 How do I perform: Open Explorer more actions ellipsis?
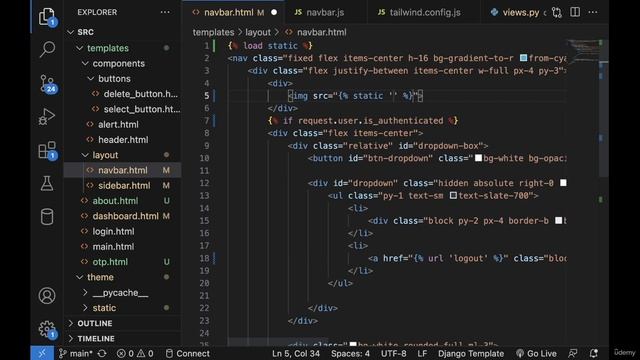click(x=165, y=12)
